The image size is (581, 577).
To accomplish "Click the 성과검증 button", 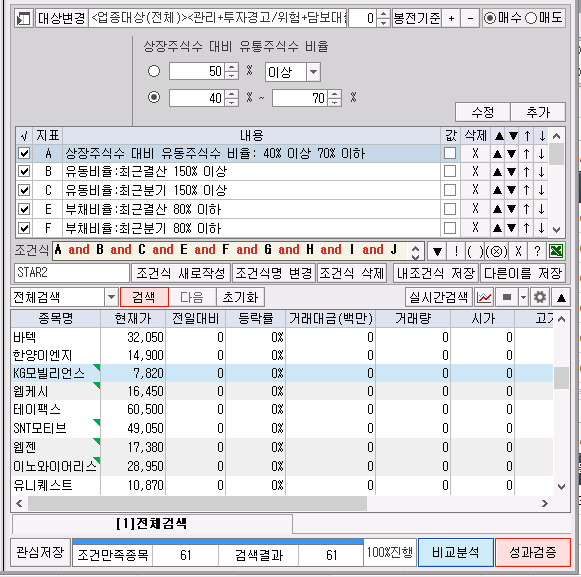I will [533, 553].
